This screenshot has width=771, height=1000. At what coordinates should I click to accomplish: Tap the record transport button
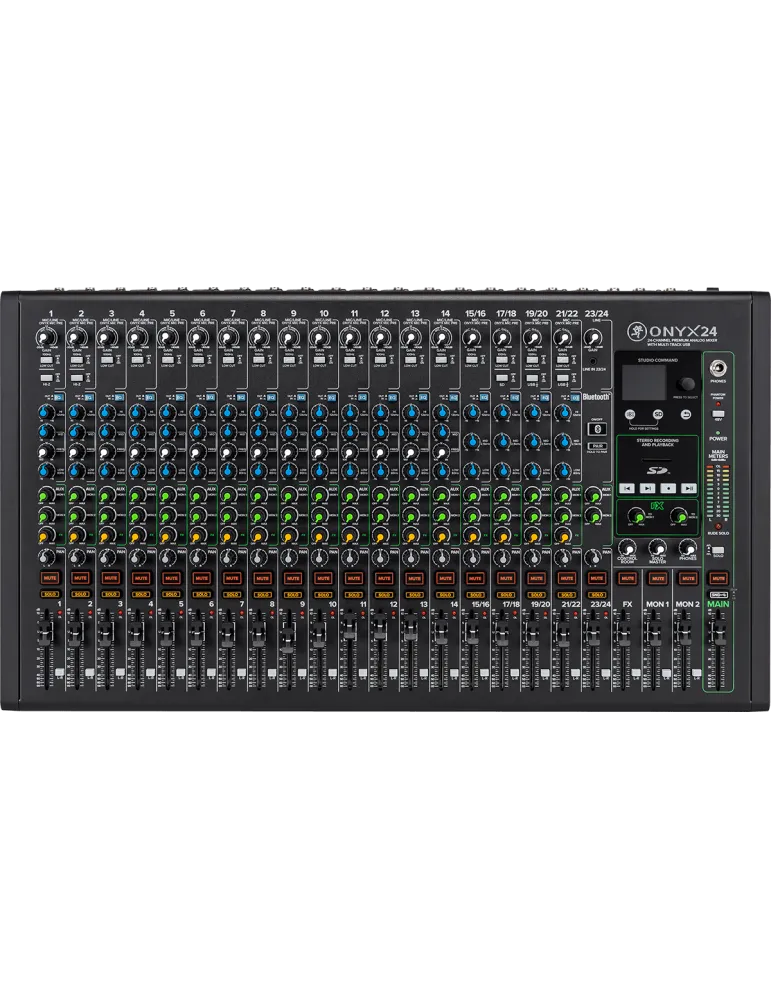click(668, 488)
